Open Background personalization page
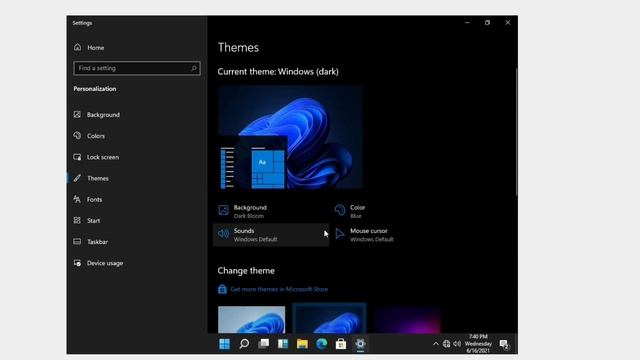The height and width of the screenshot is (360, 640). pyautogui.click(x=97, y=115)
